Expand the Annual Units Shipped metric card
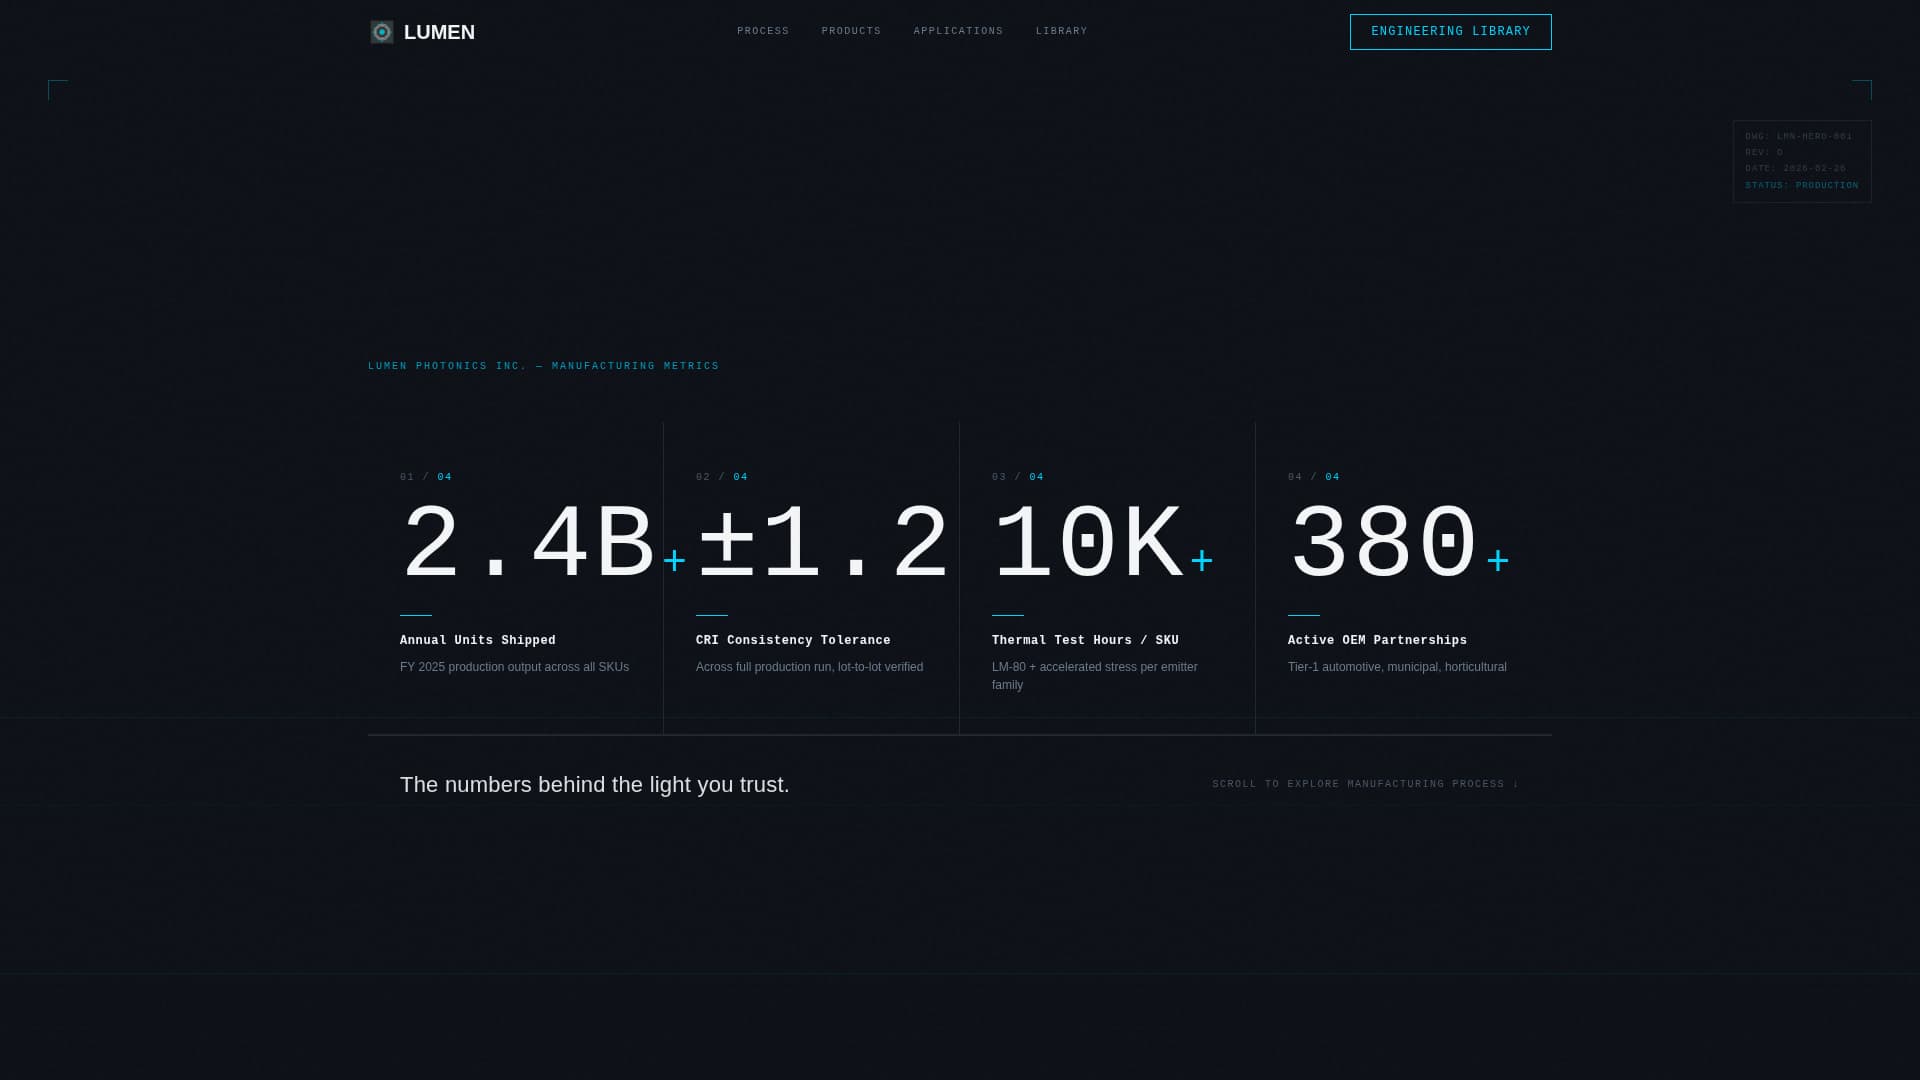 (515, 576)
